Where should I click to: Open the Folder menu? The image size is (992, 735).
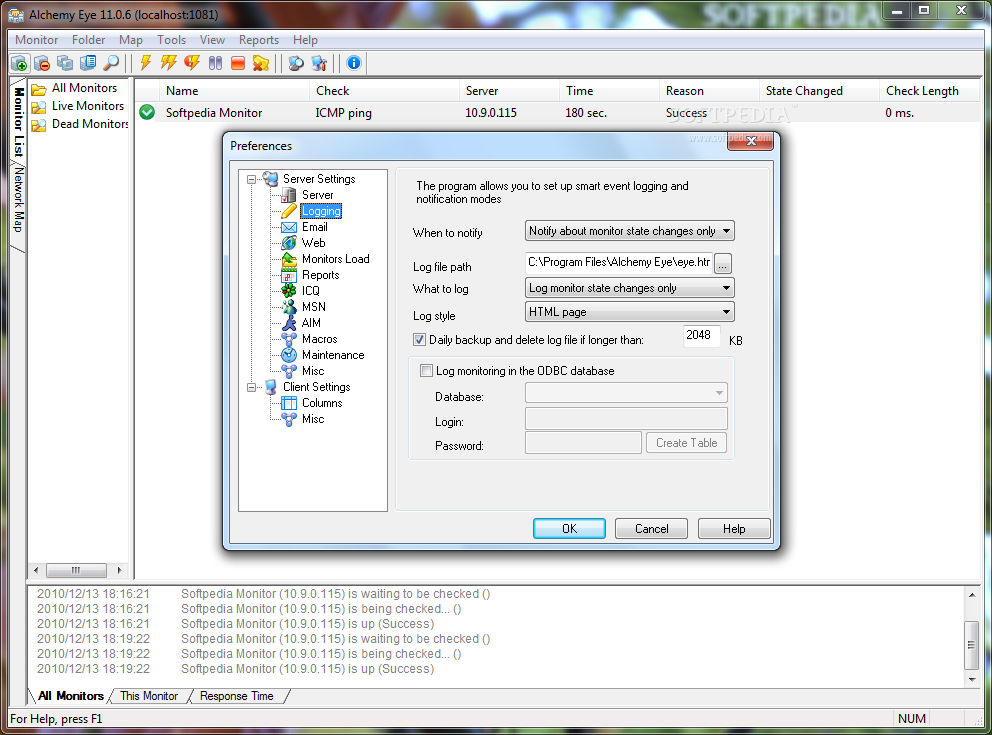89,40
